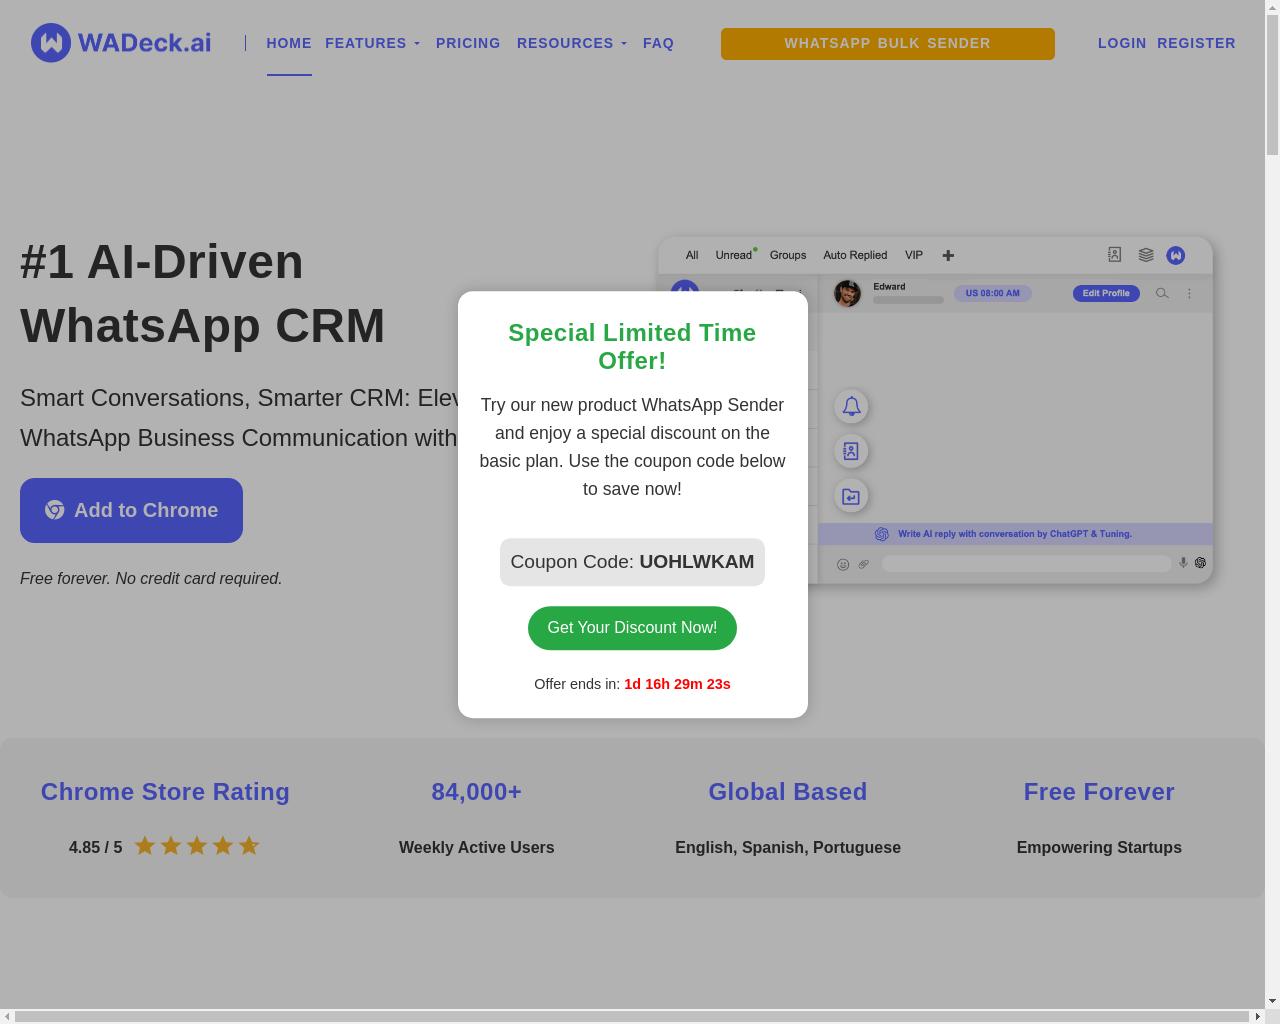Click the offer countdown timer text
Viewport: 1280px width, 1024px height.
(x=677, y=684)
